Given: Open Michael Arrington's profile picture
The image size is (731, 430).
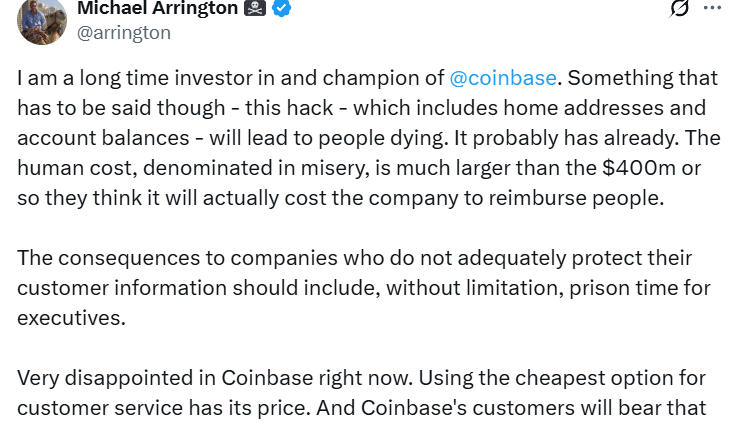Looking at the screenshot, I should pyautogui.click(x=40, y=20).
